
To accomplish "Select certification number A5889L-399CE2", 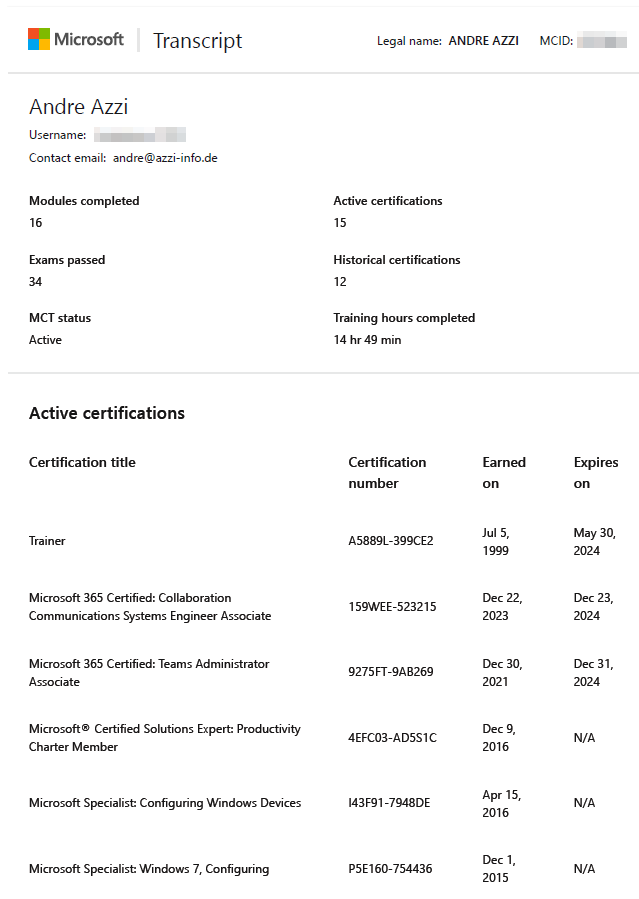I will pyautogui.click(x=391, y=541).
